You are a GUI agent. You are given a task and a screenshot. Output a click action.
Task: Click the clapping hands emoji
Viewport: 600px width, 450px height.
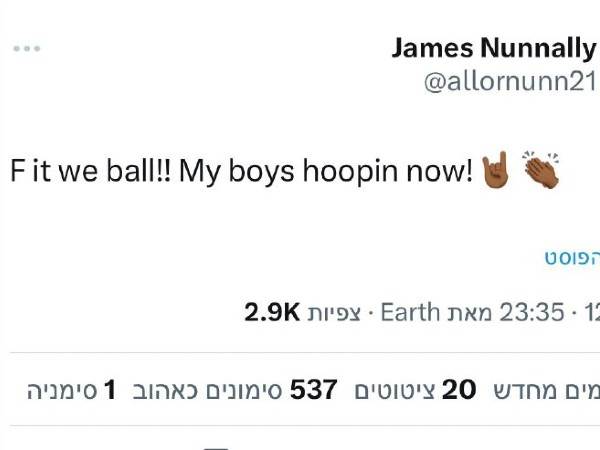[541, 171]
